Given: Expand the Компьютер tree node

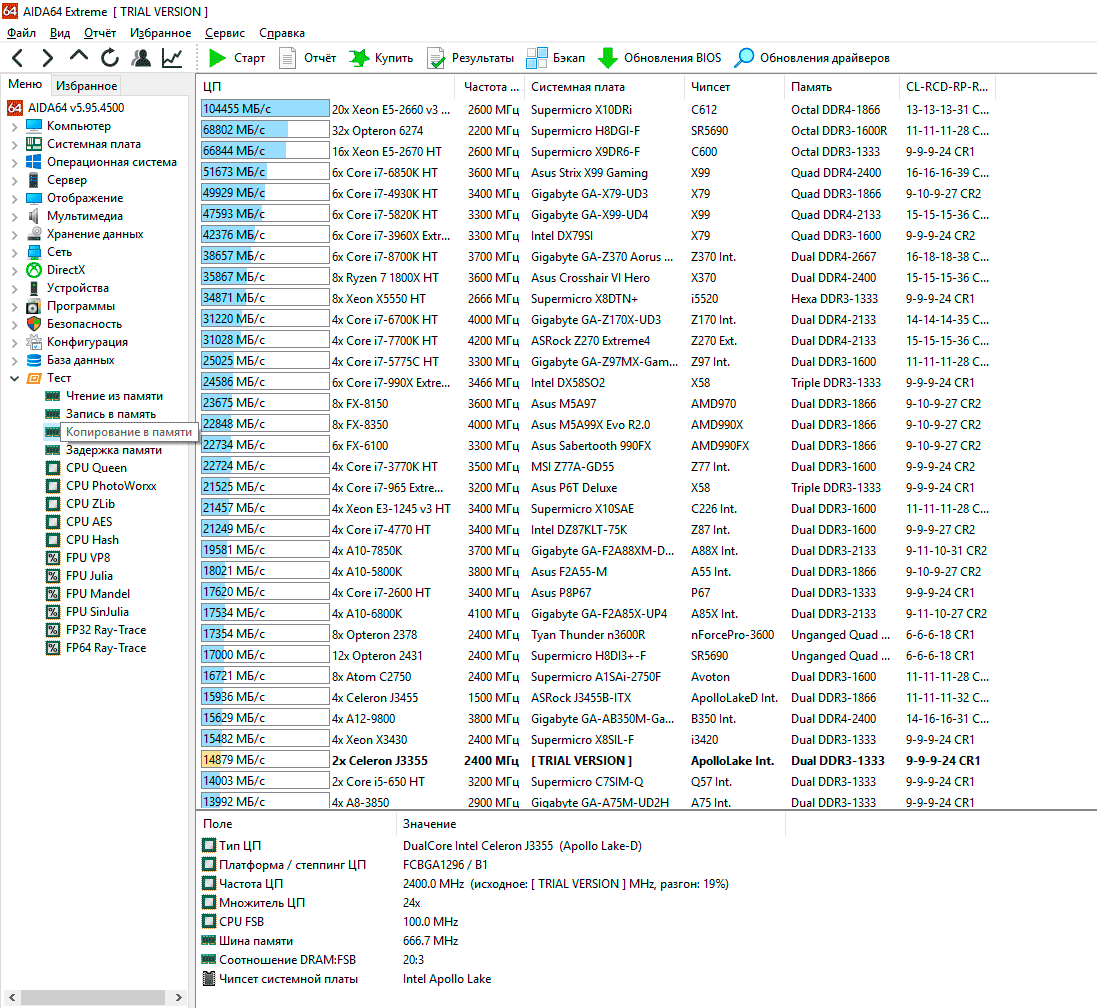Looking at the screenshot, I should (x=14, y=126).
